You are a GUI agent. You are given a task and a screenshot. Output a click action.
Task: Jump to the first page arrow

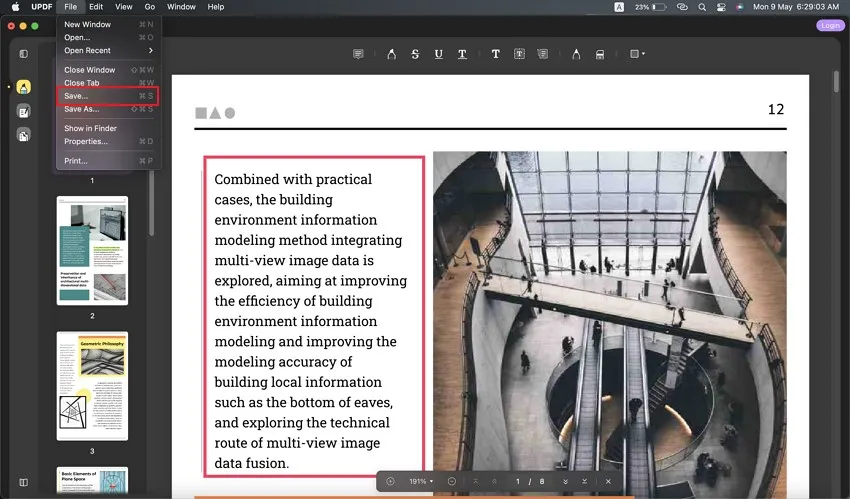click(475, 481)
